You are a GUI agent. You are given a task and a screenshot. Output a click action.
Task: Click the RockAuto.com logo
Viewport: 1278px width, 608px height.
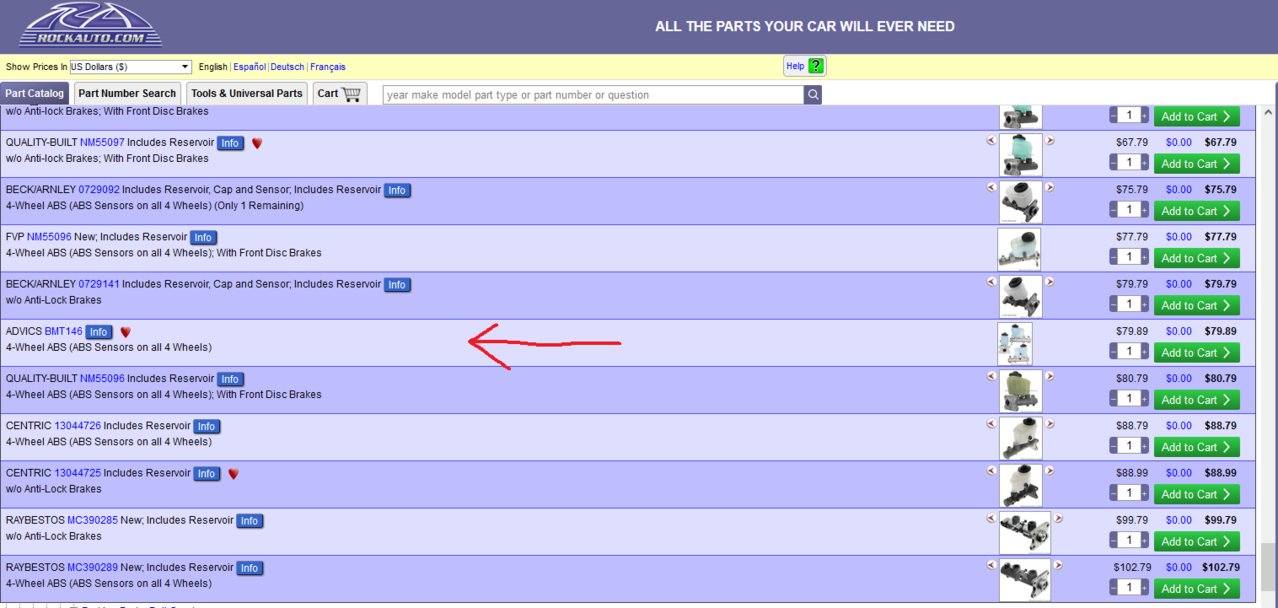pos(90,25)
